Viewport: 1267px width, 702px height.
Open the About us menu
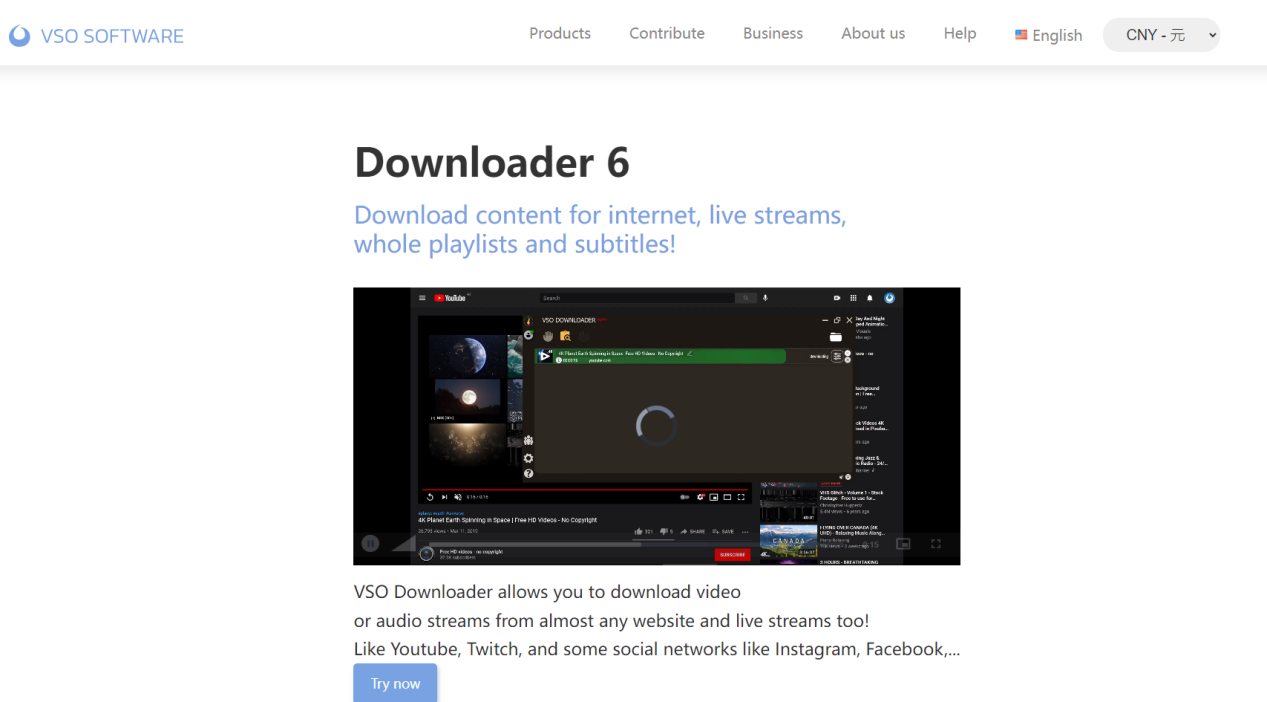click(873, 33)
